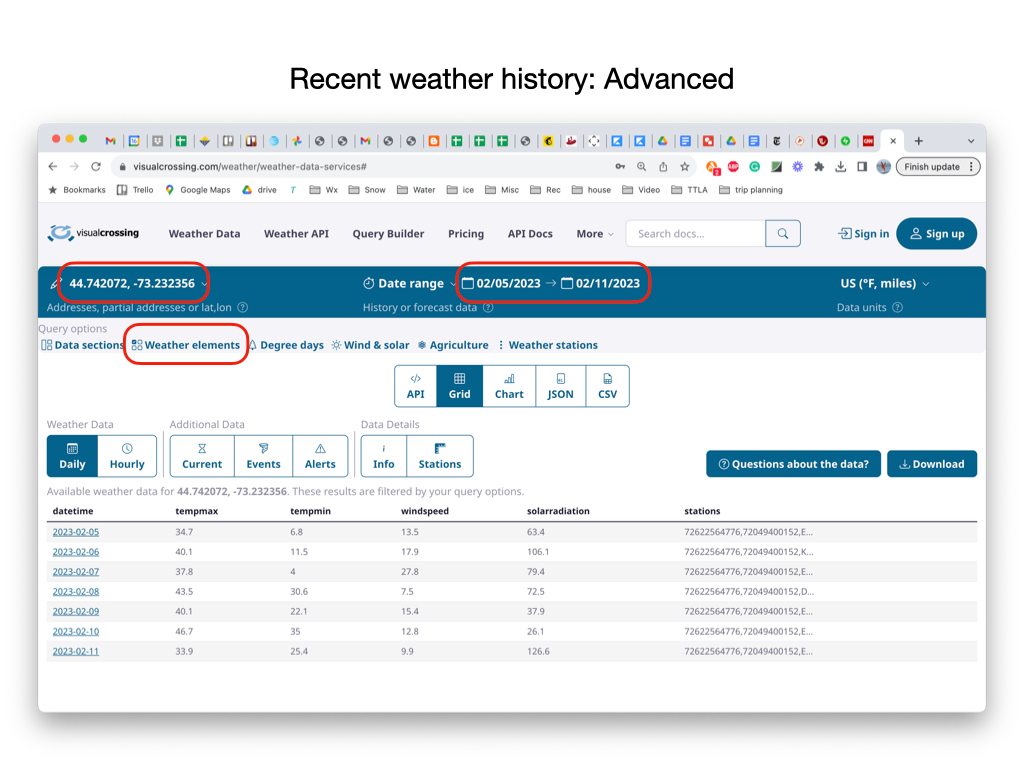Toggle the Alerts additional data
The image size is (1024, 768).
click(x=320, y=456)
